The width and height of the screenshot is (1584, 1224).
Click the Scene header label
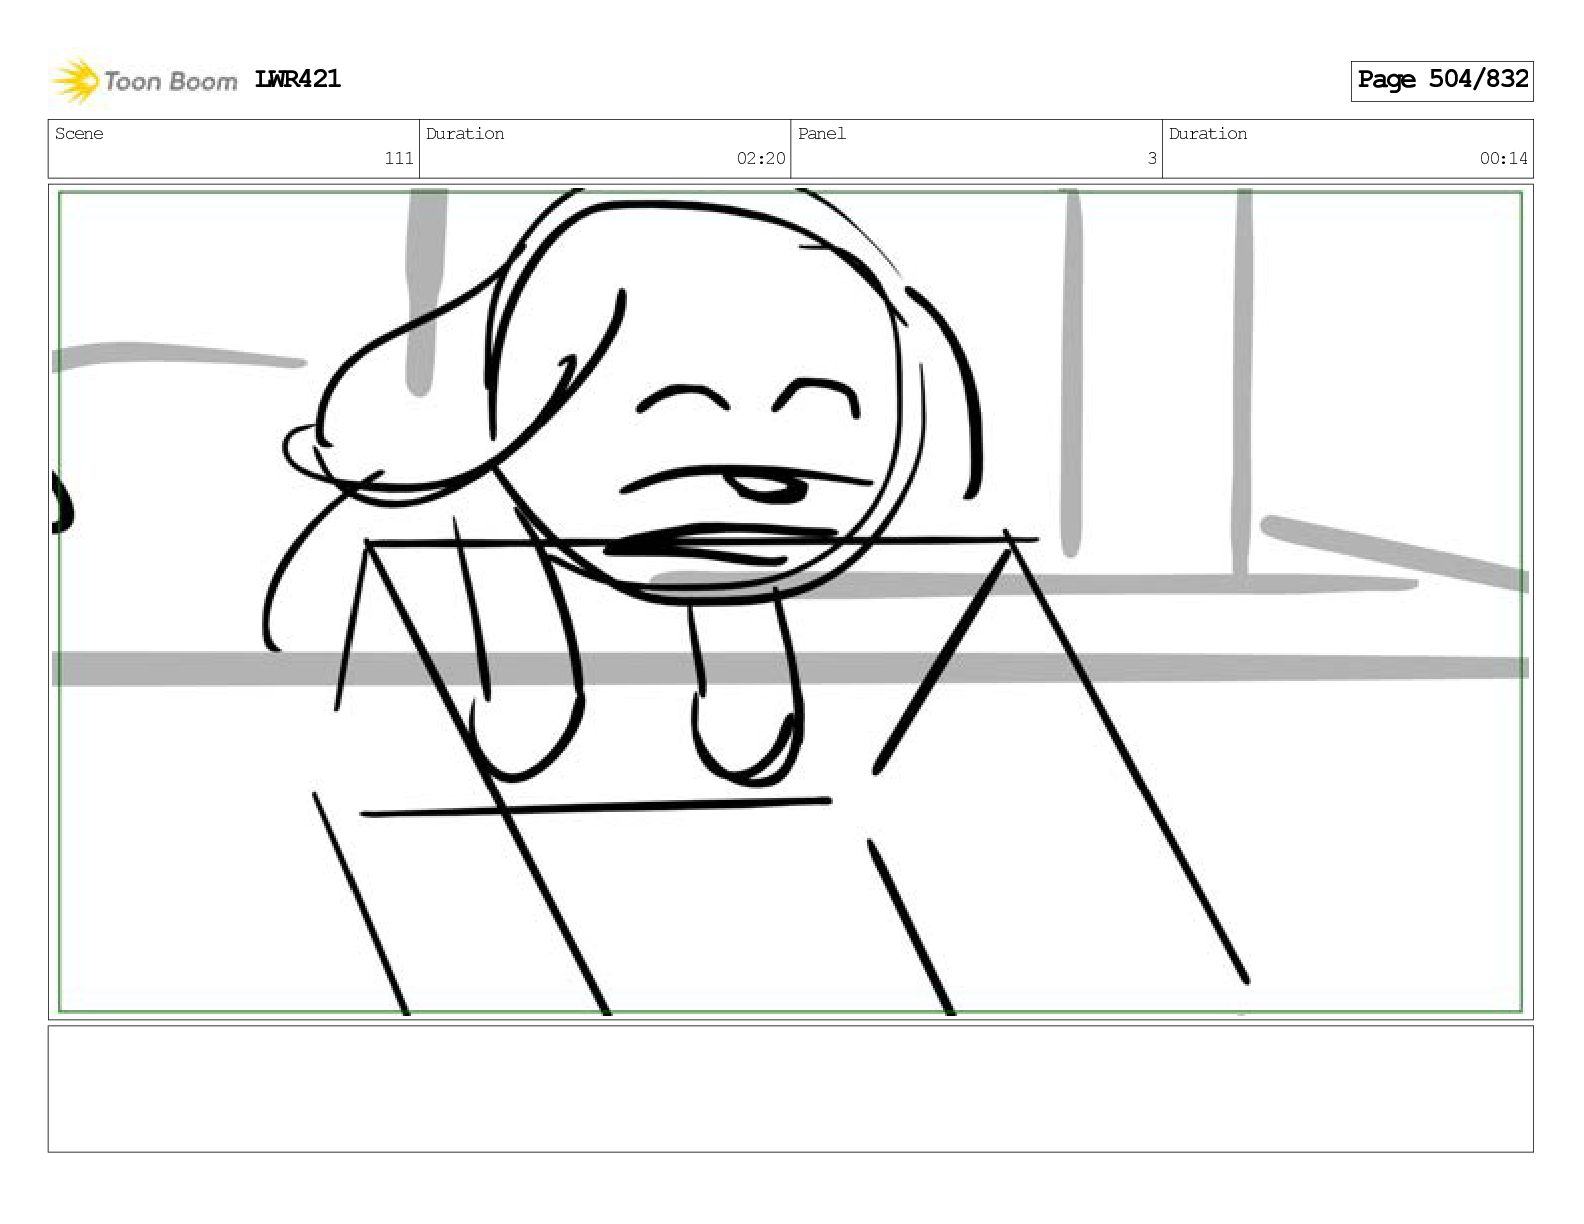[x=79, y=134]
